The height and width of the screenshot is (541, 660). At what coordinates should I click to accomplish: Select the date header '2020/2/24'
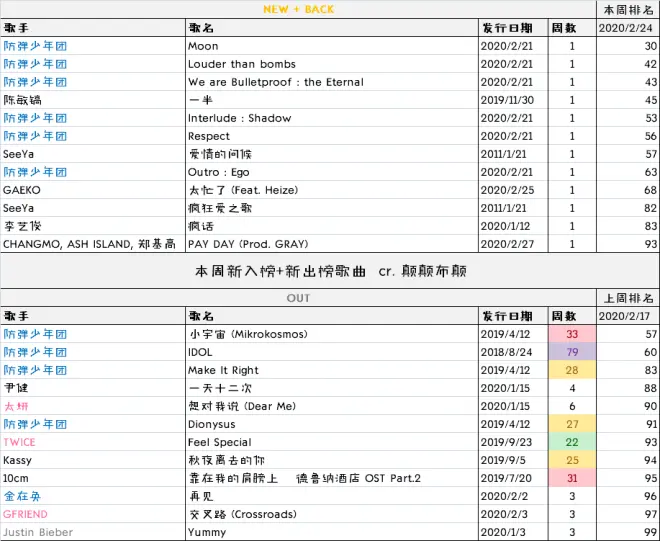[628, 28]
